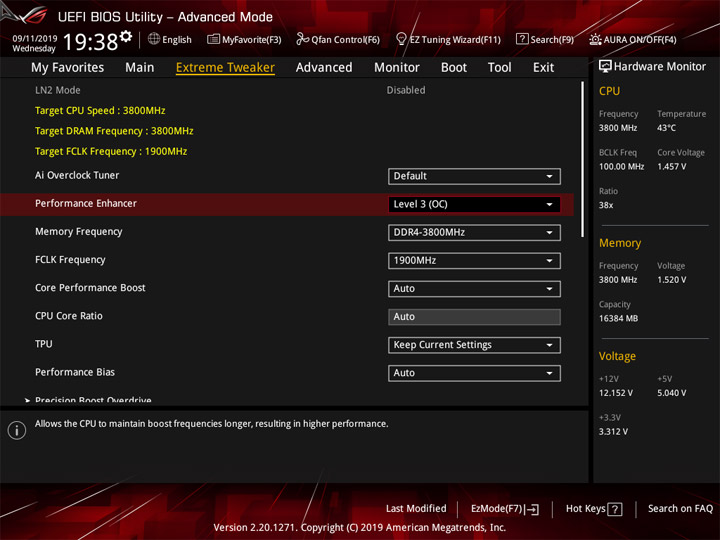Switch to the Tool tab
The height and width of the screenshot is (540, 720).
pos(500,68)
